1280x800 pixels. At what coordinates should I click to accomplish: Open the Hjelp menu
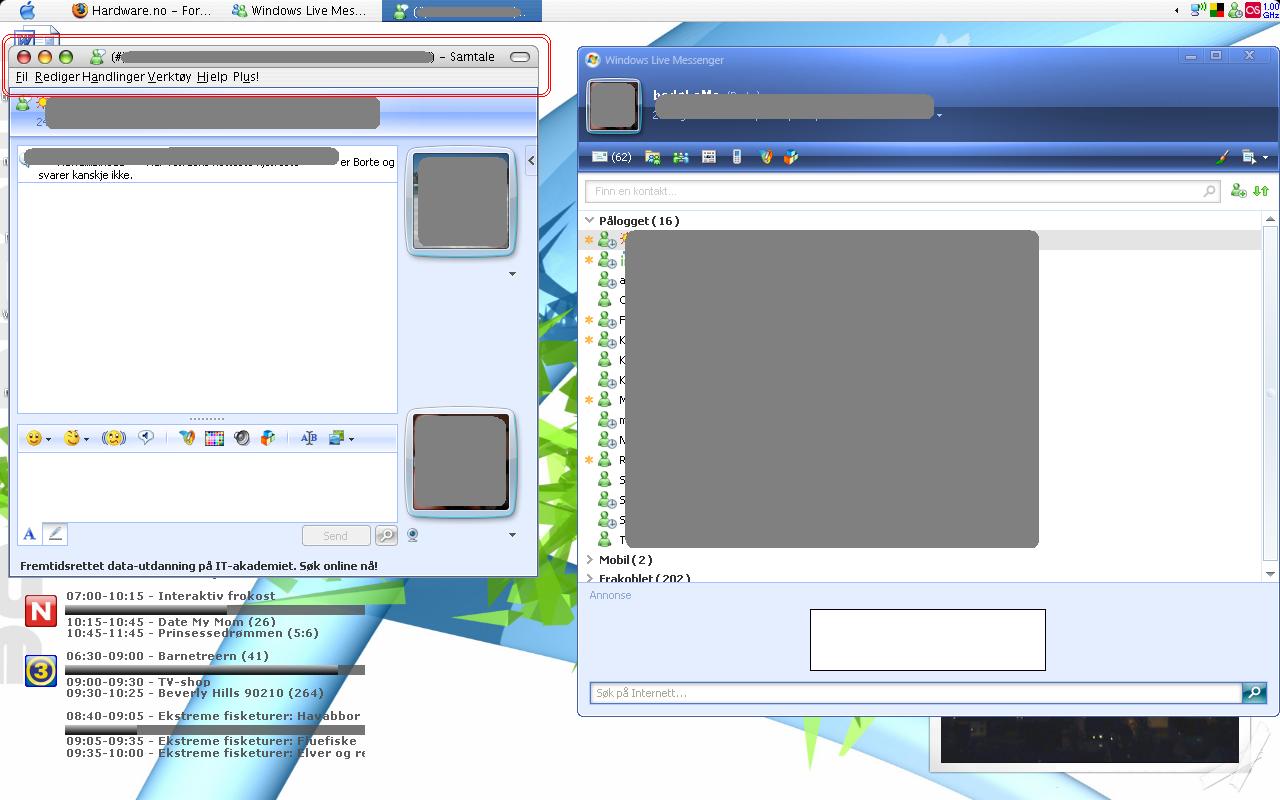pos(212,77)
